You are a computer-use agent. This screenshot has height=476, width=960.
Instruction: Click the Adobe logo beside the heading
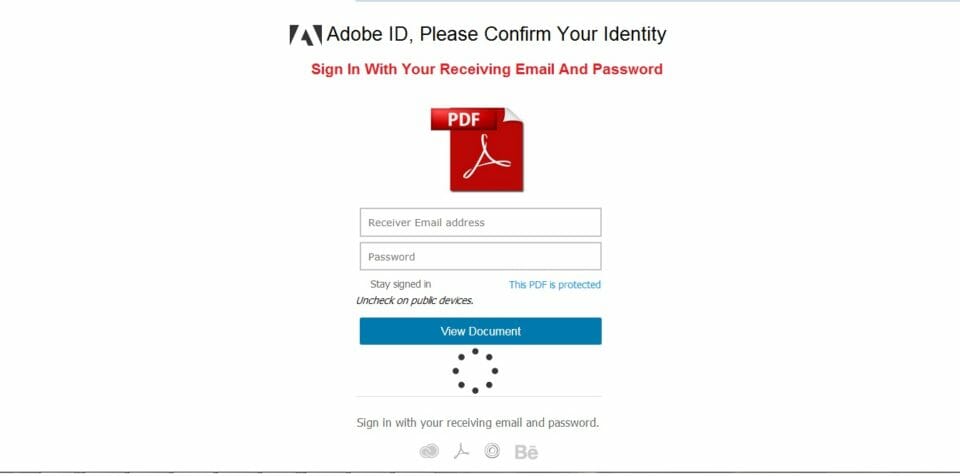pos(305,35)
